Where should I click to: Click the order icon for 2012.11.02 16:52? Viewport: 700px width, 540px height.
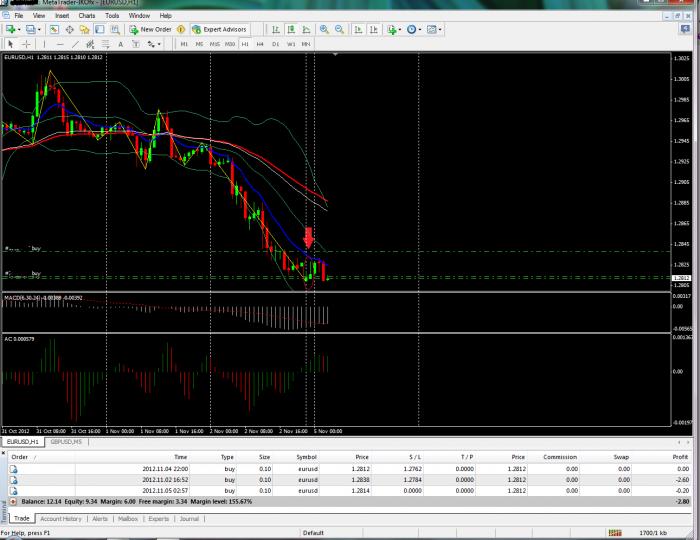point(13,480)
